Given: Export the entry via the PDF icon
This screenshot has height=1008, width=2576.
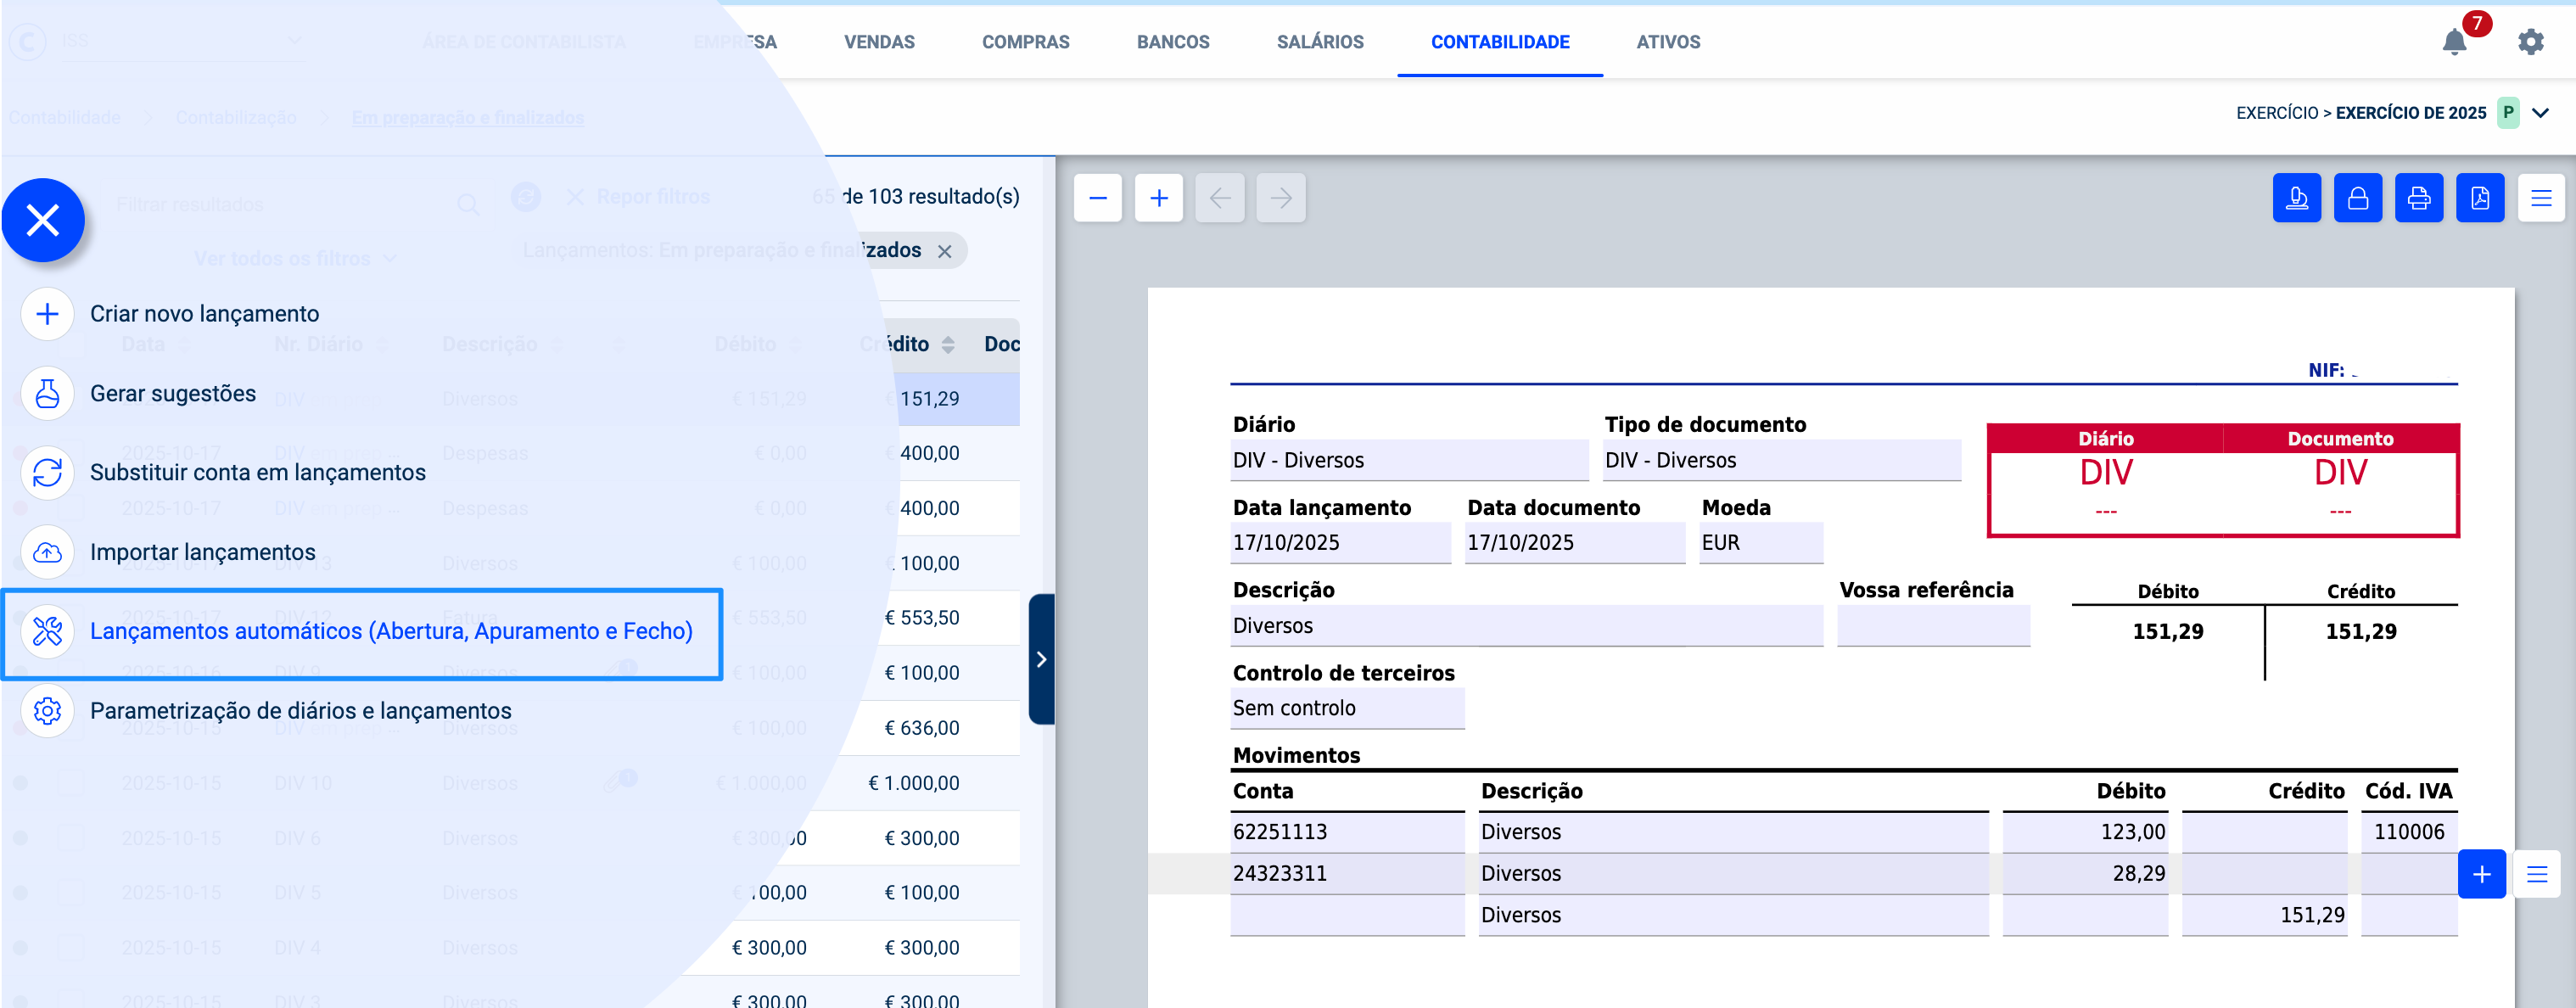Looking at the screenshot, I should pos(2479,198).
